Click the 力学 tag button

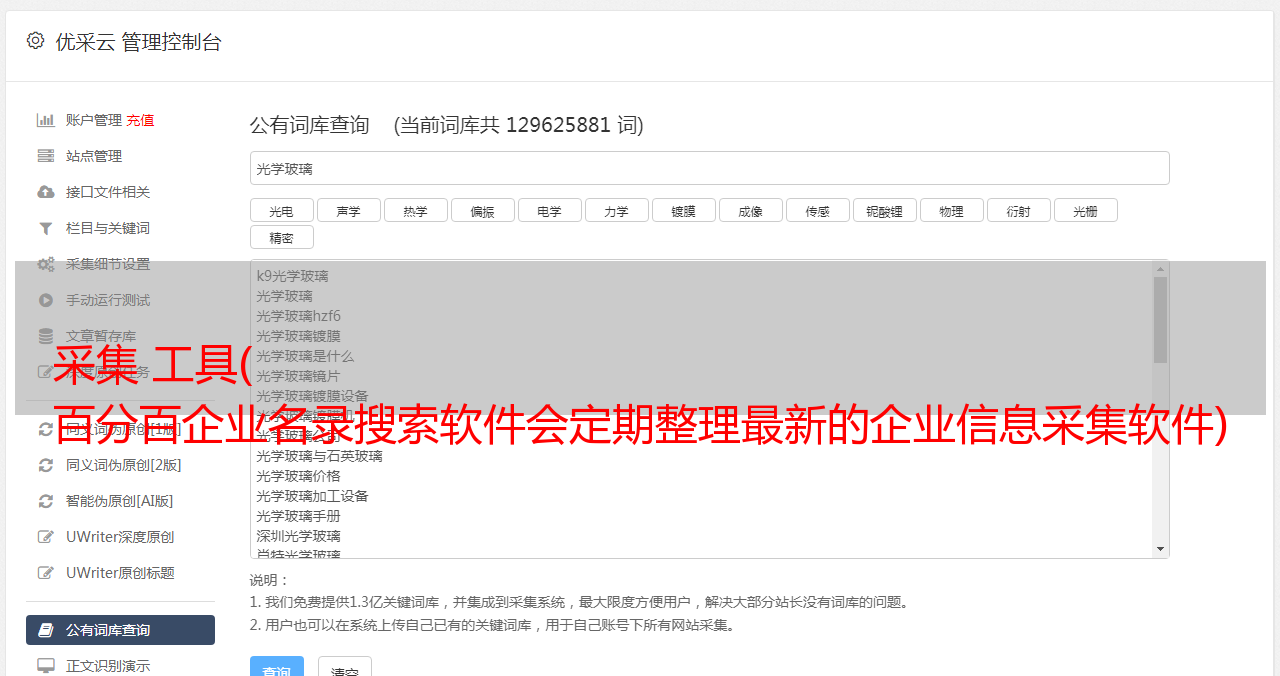[616, 210]
